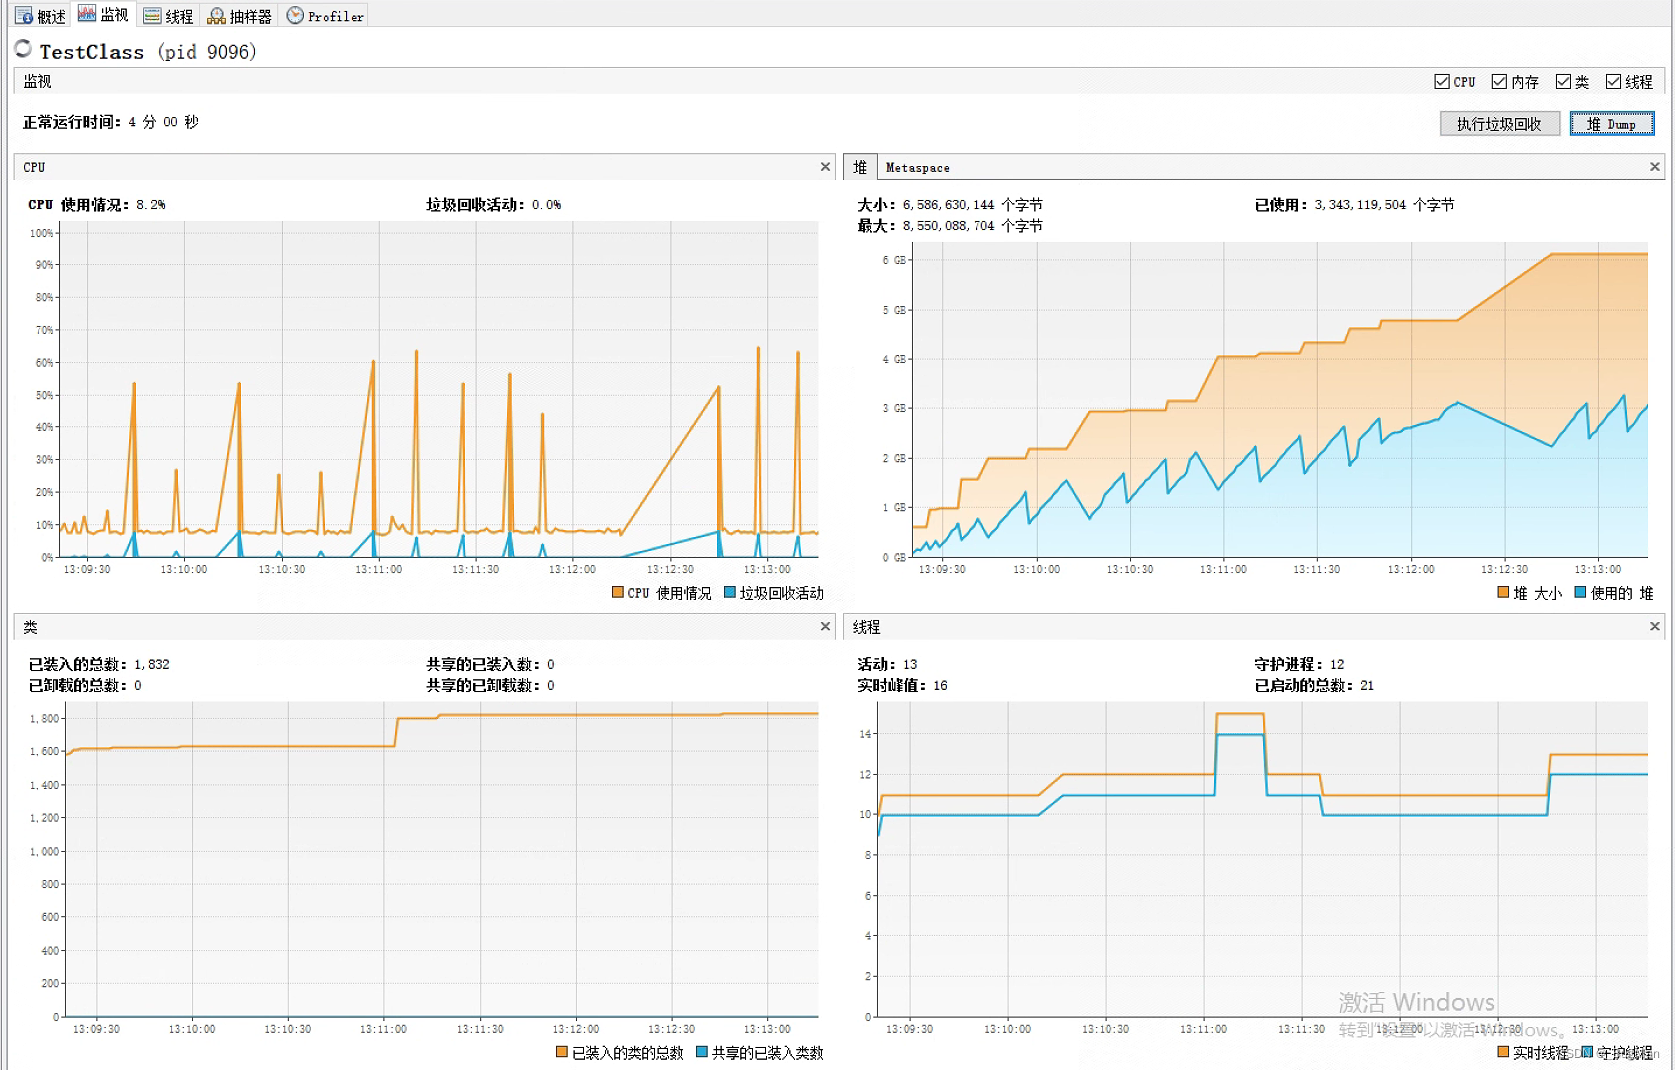Click the orange CPU 使用情况 legend swatch

pyautogui.click(x=617, y=592)
